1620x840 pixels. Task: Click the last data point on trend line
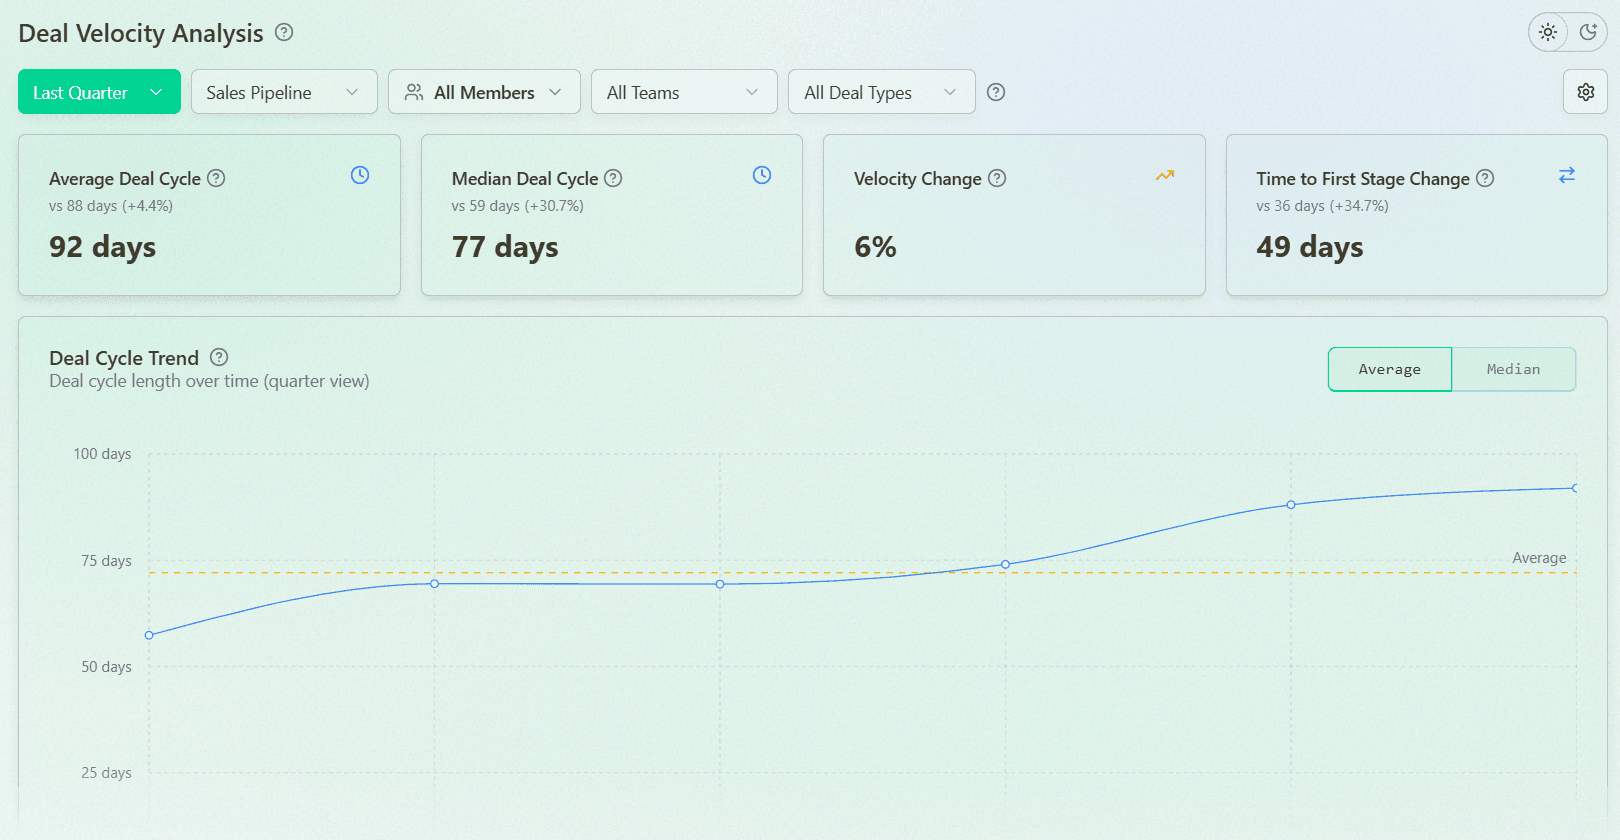pyautogui.click(x=1575, y=488)
